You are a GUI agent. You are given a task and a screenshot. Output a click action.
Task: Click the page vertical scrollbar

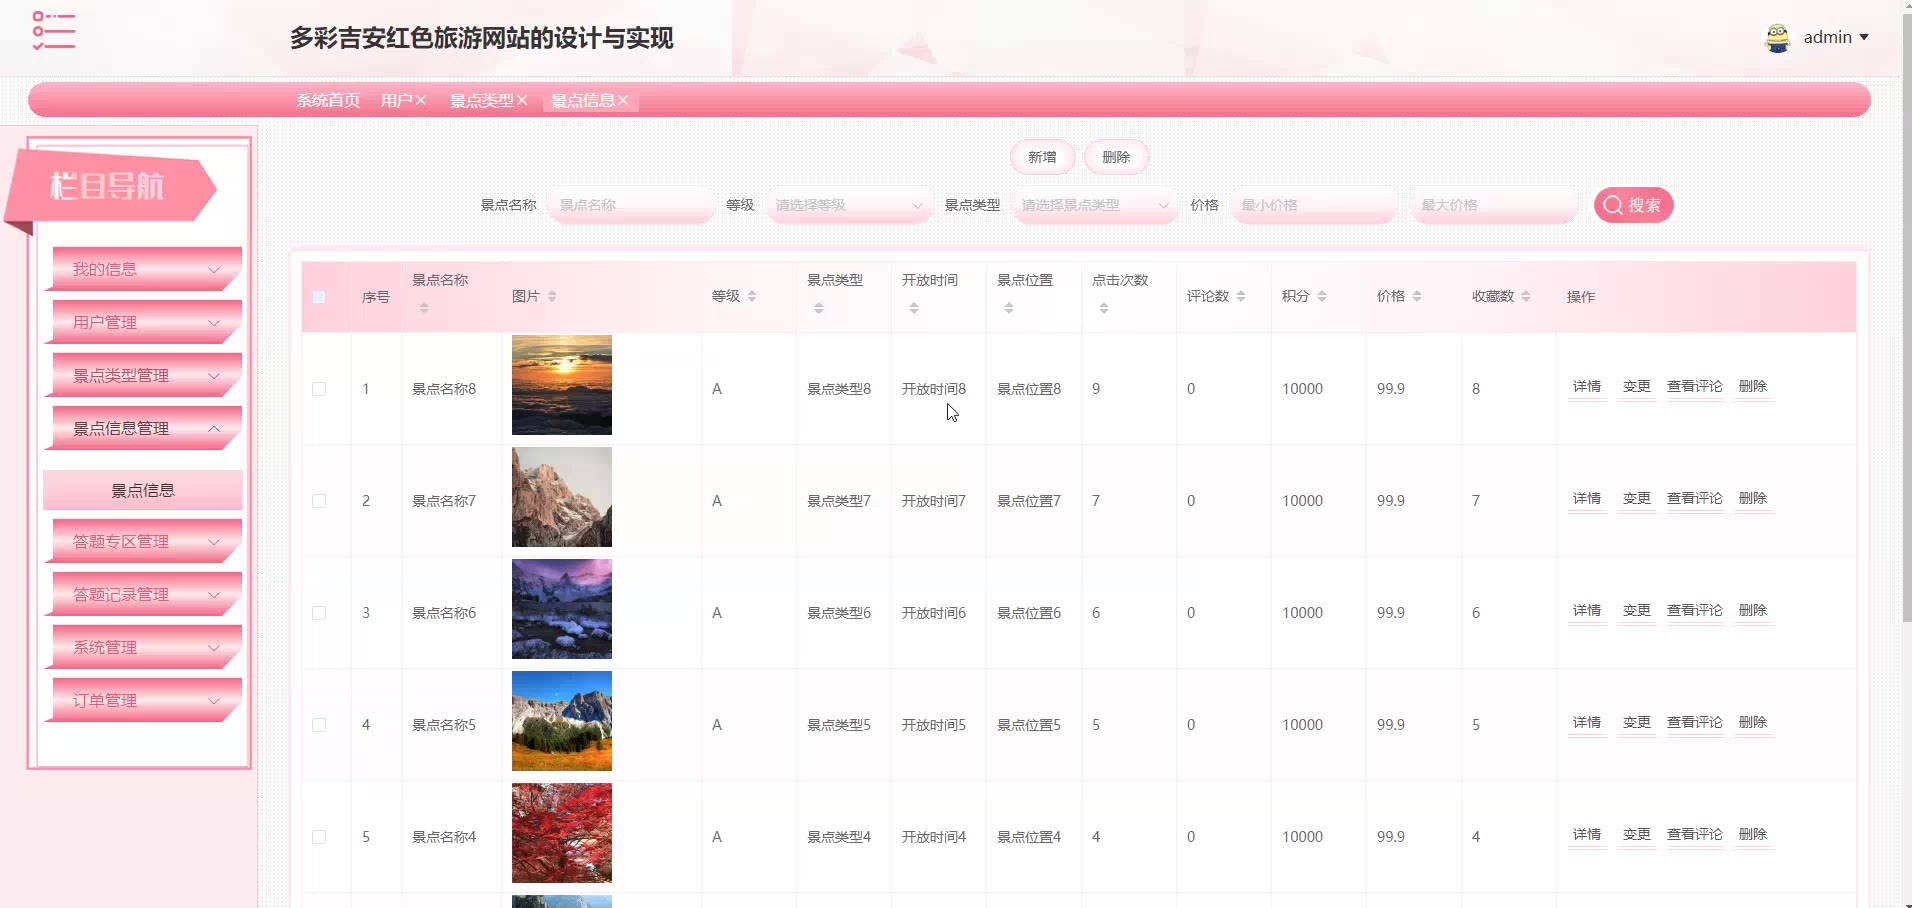pyautogui.click(x=1906, y=320)
